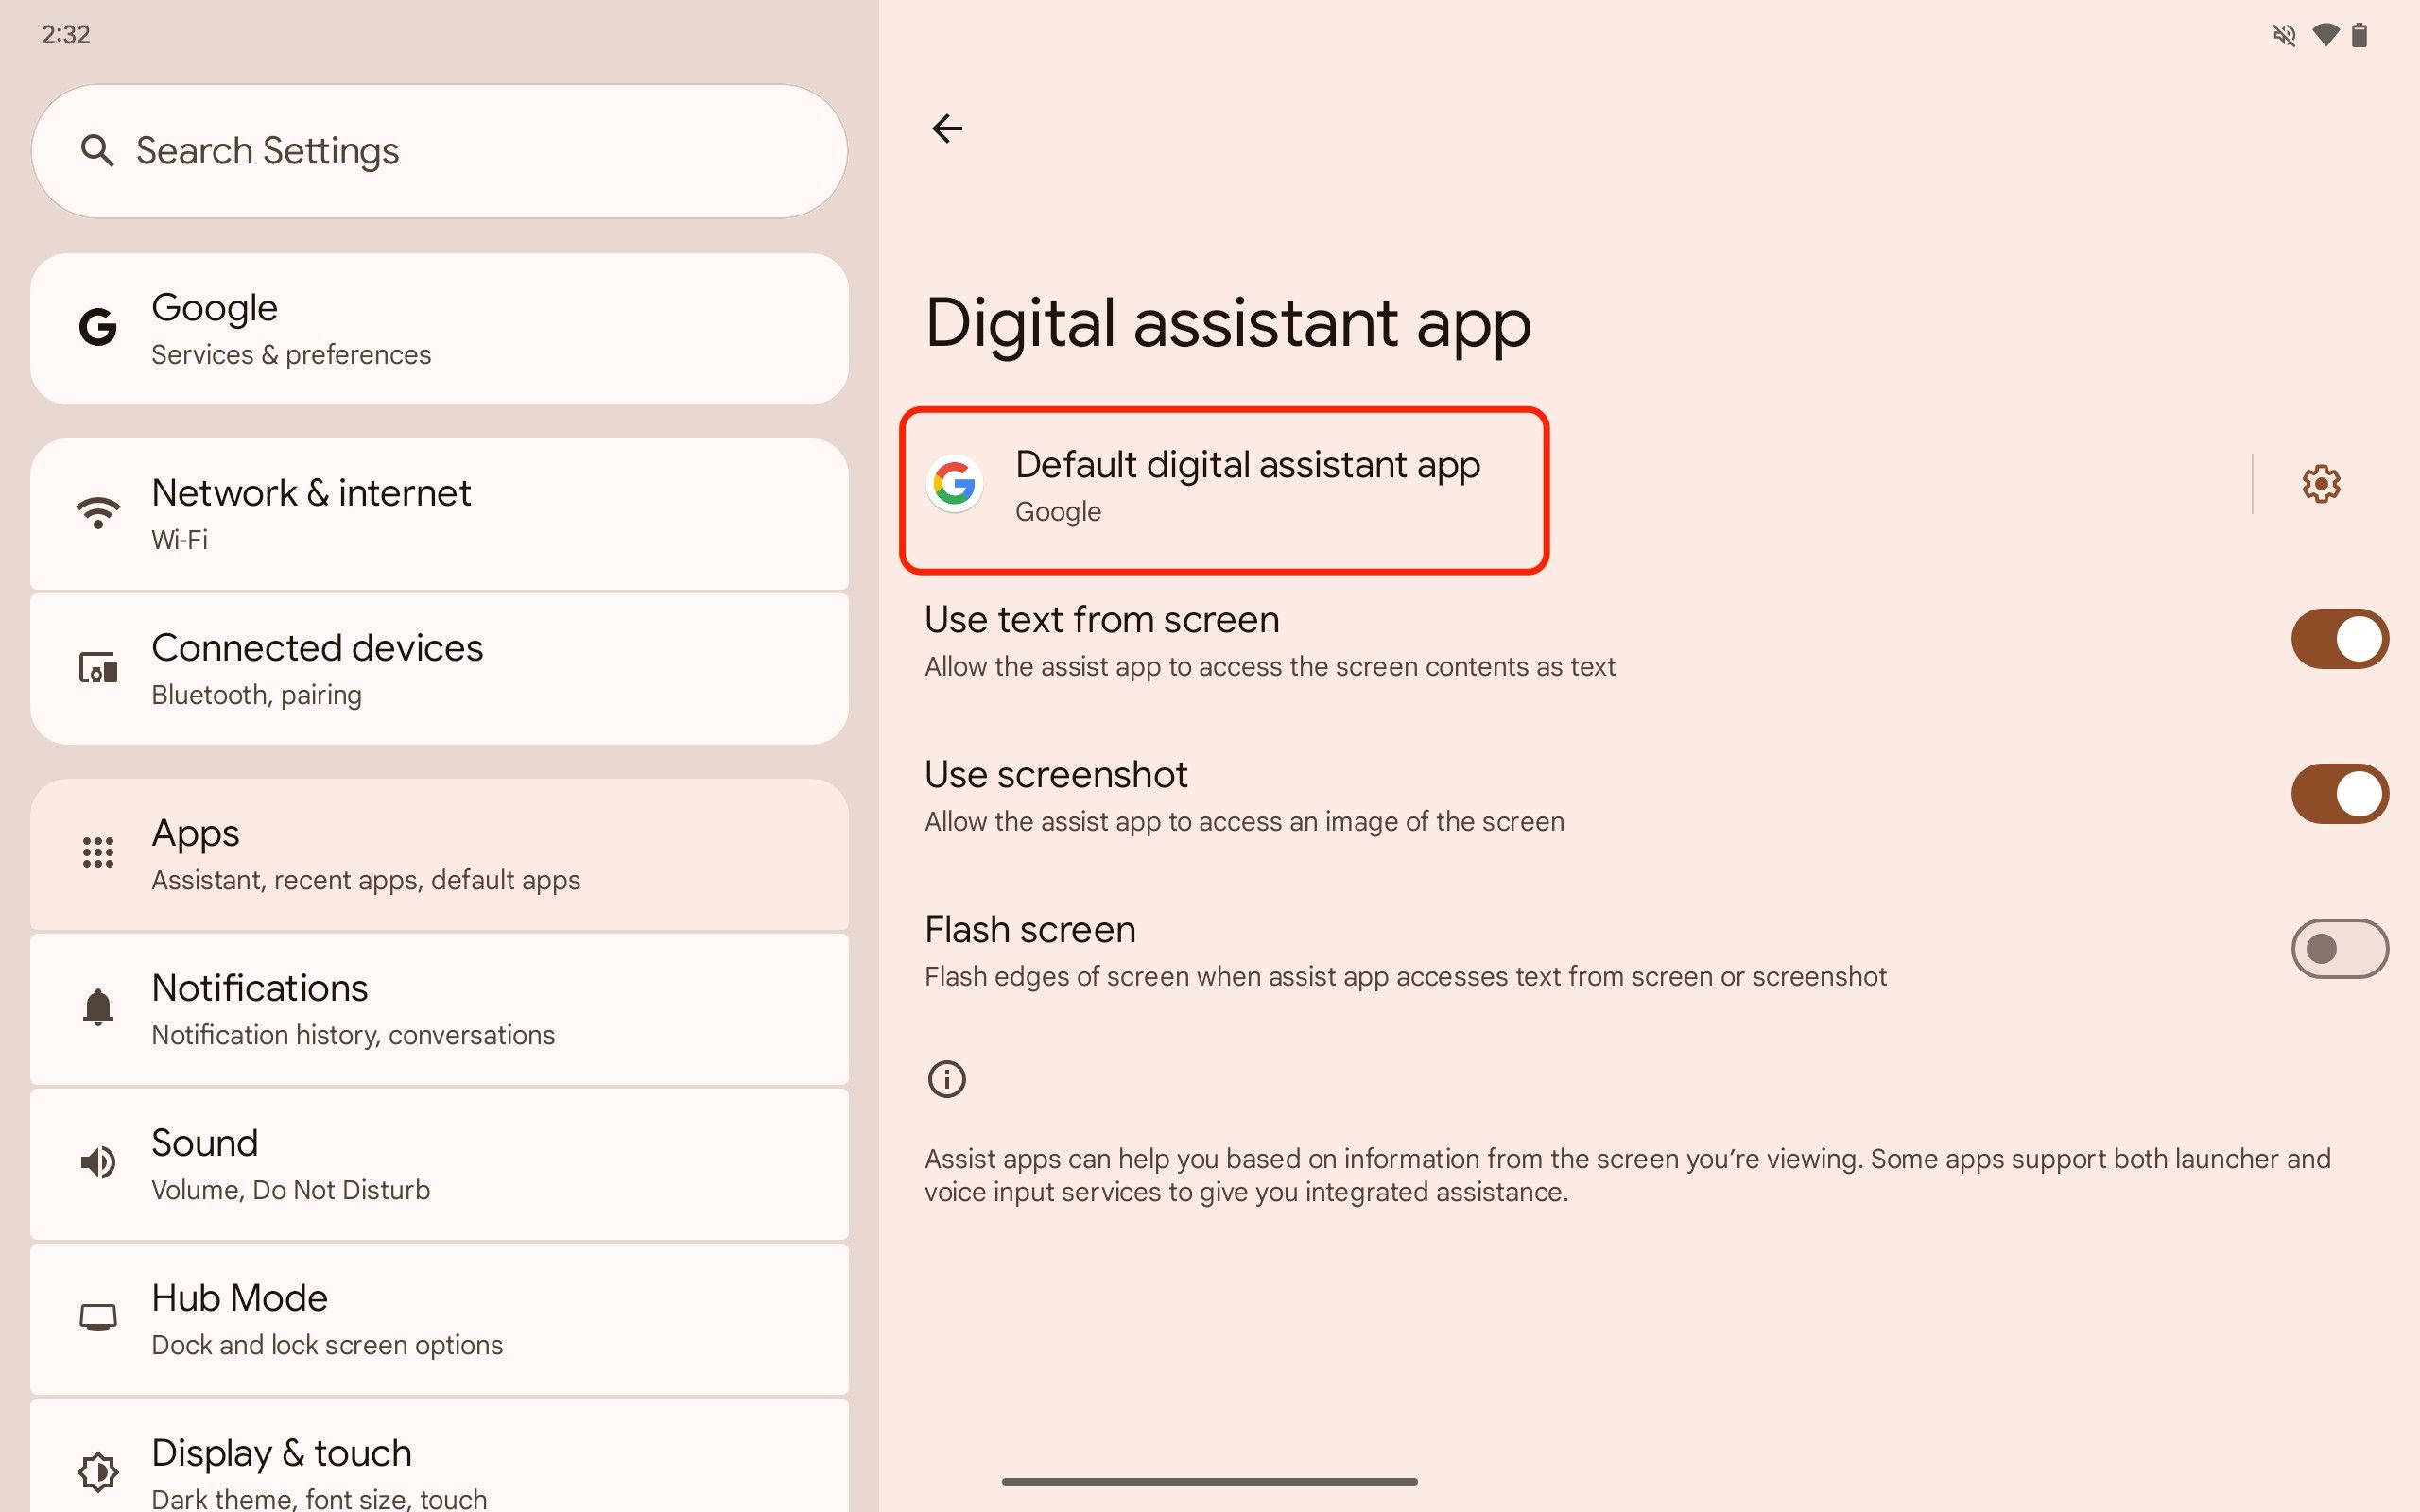Expand Apps assistant and default apps
The height and width of the screenshot is (1512, 2420).
pyautogui.click(x=441, y=851)
